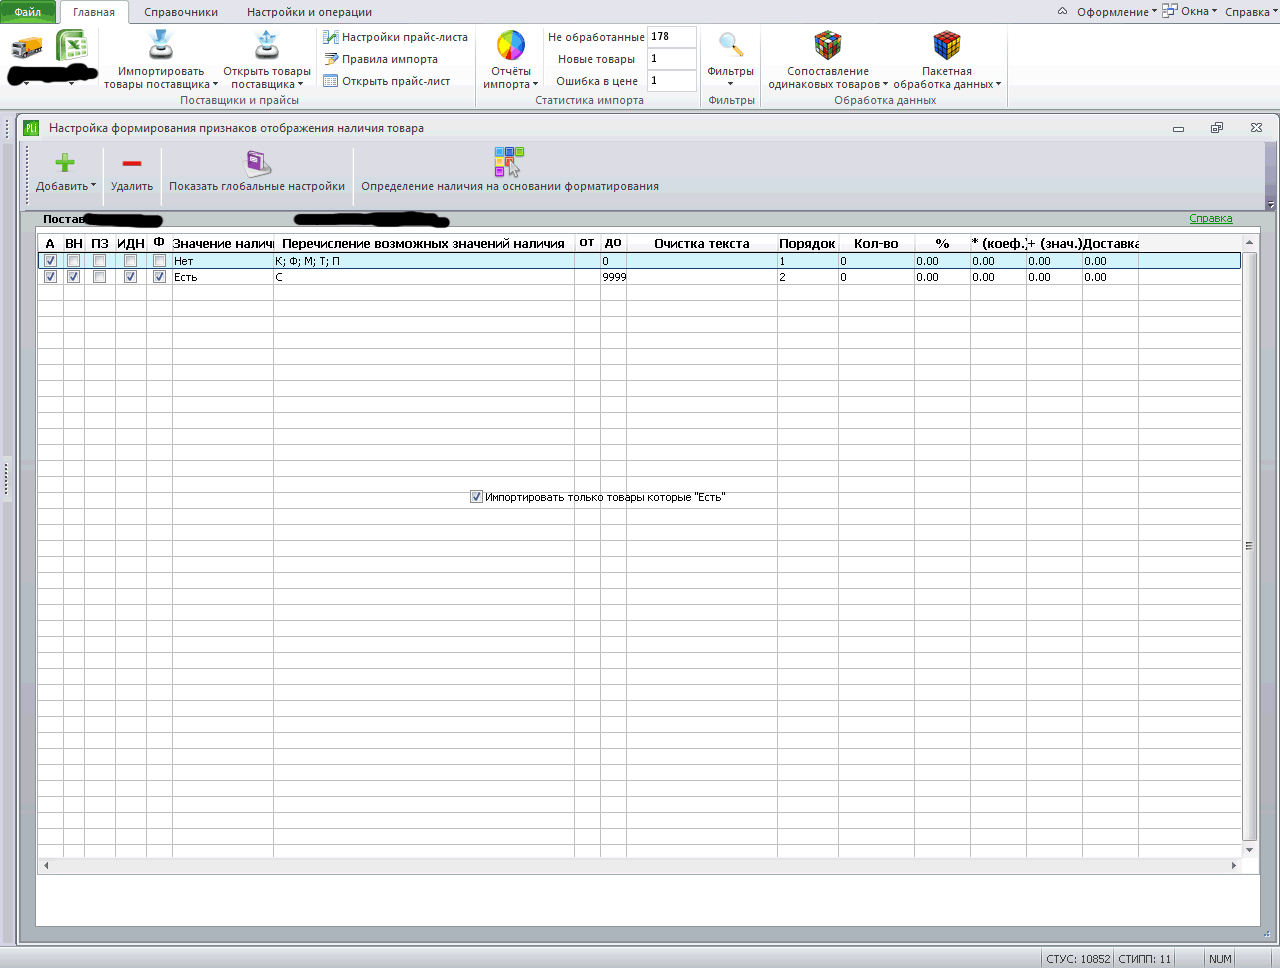This screenshot has height=968, width=1280.
Task: Click the status bar entry "СТИПП: 11"
Action: pos(1145,959)
